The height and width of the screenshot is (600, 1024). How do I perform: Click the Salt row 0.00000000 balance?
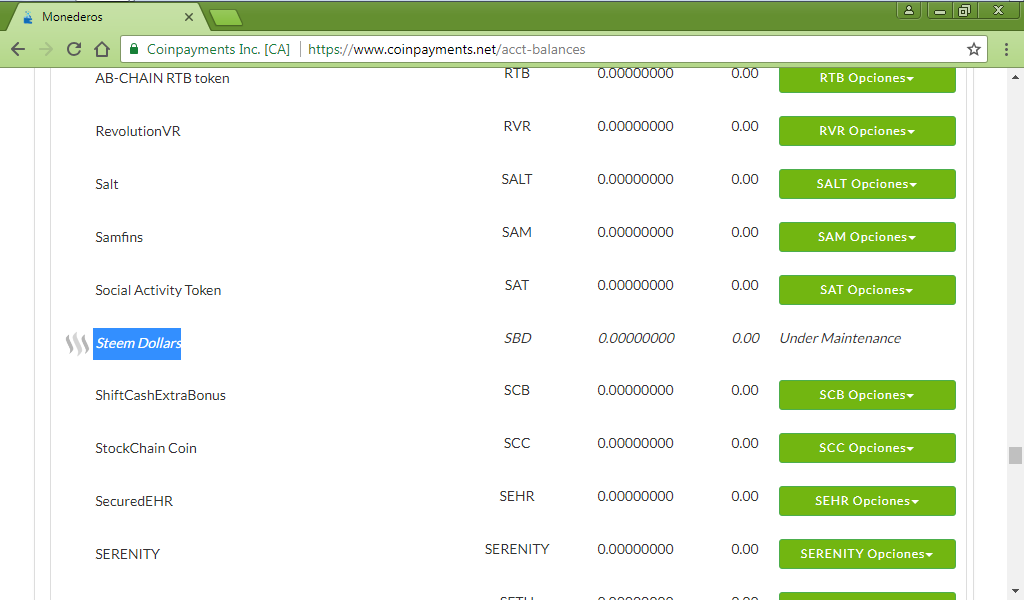(x=635, y=179)
